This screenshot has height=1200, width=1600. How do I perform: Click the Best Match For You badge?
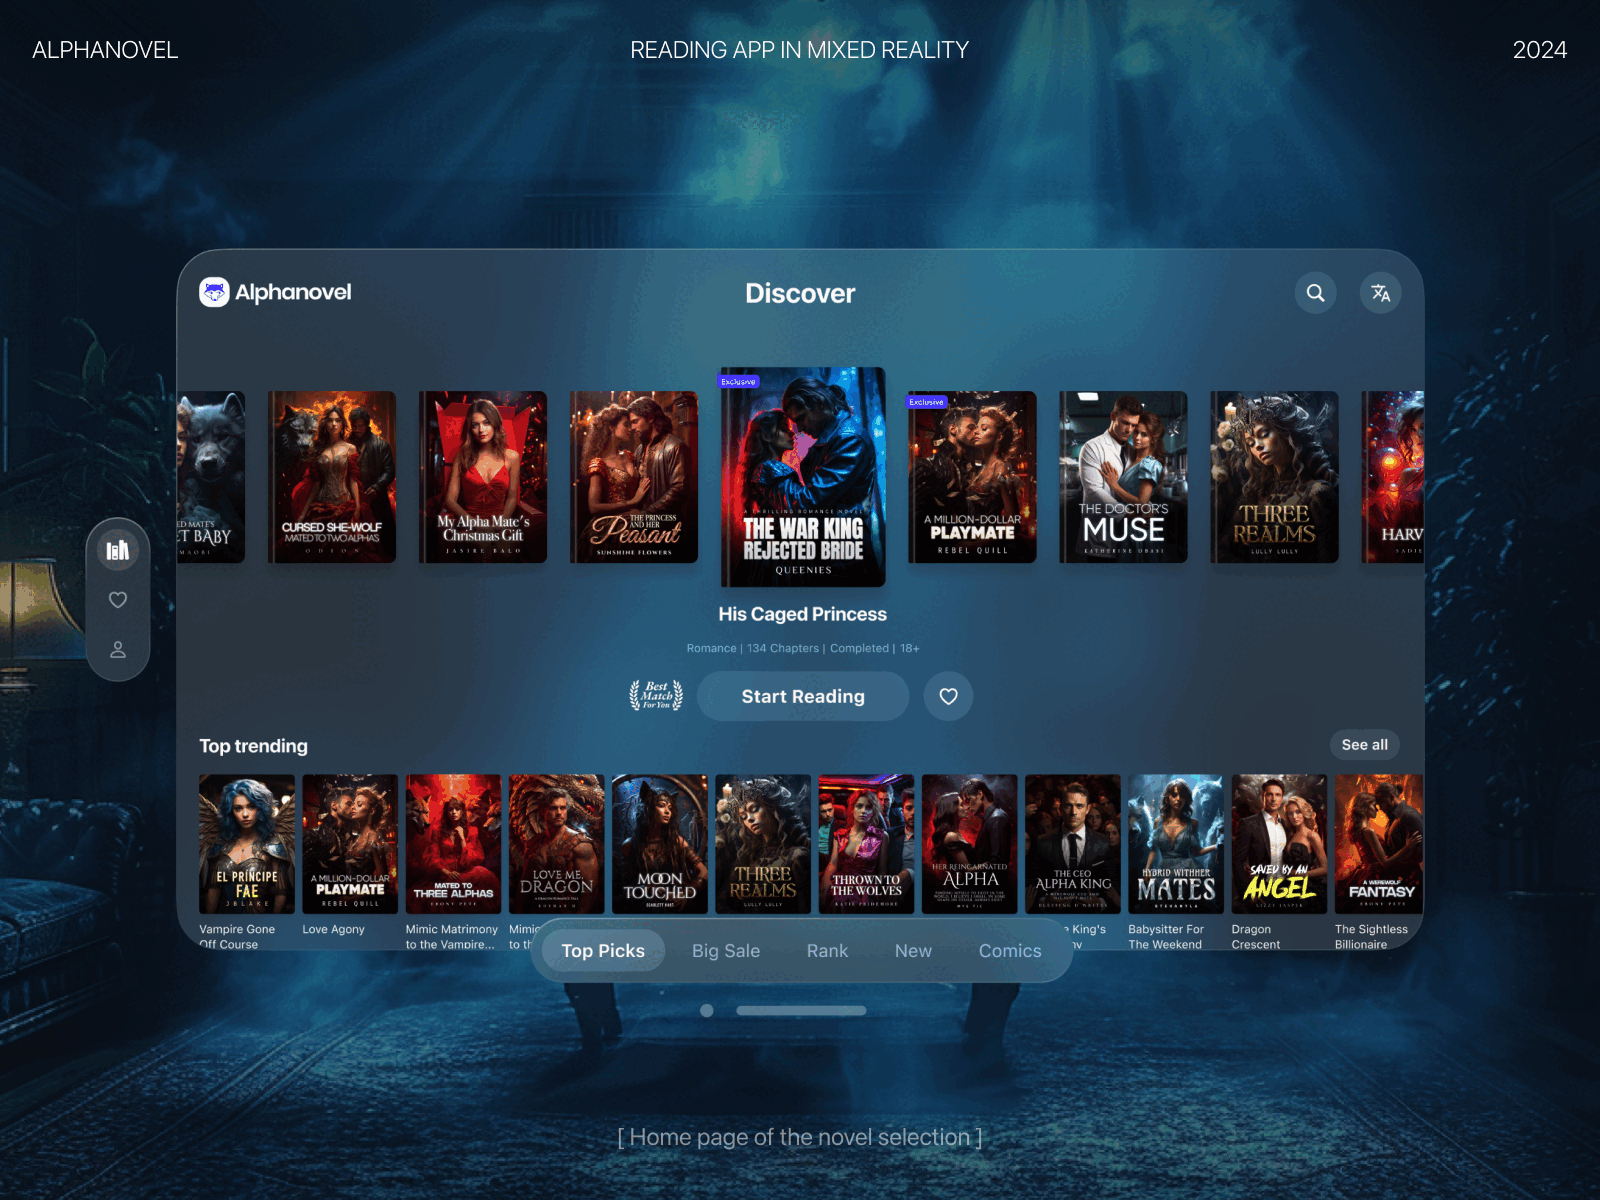point(656,696)
